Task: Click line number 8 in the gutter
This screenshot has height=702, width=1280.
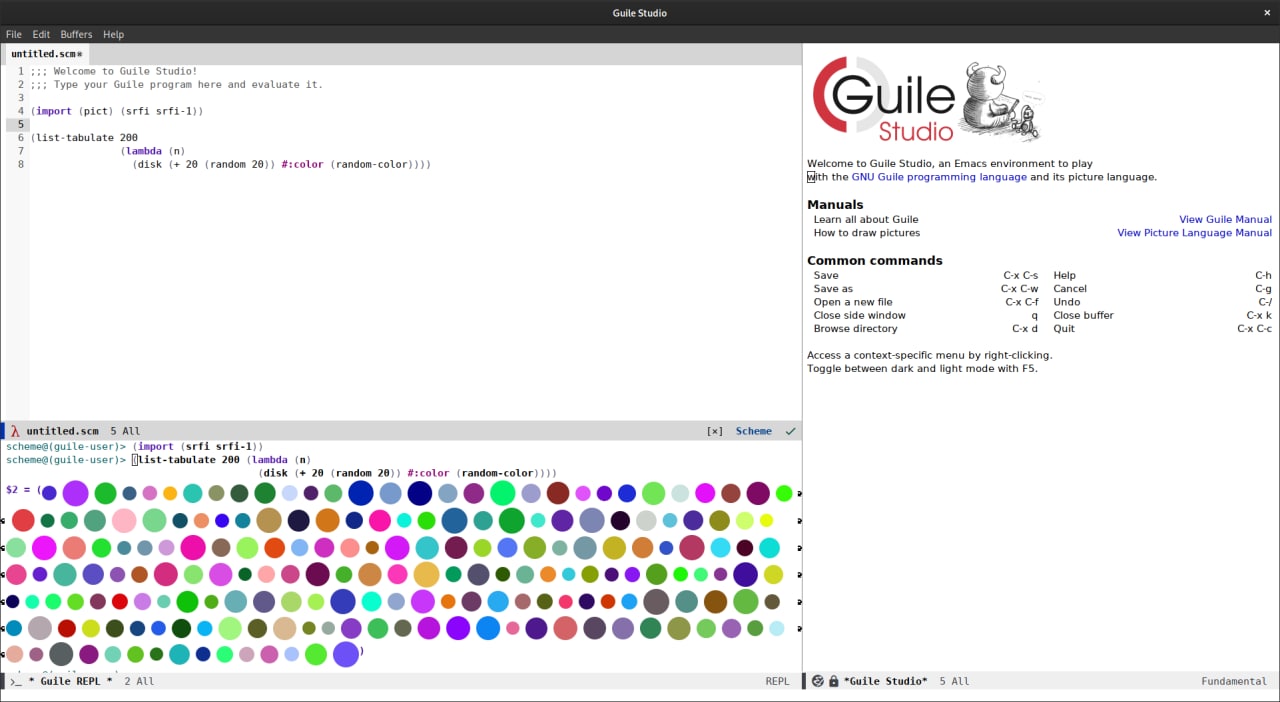Action: [20, 164]
